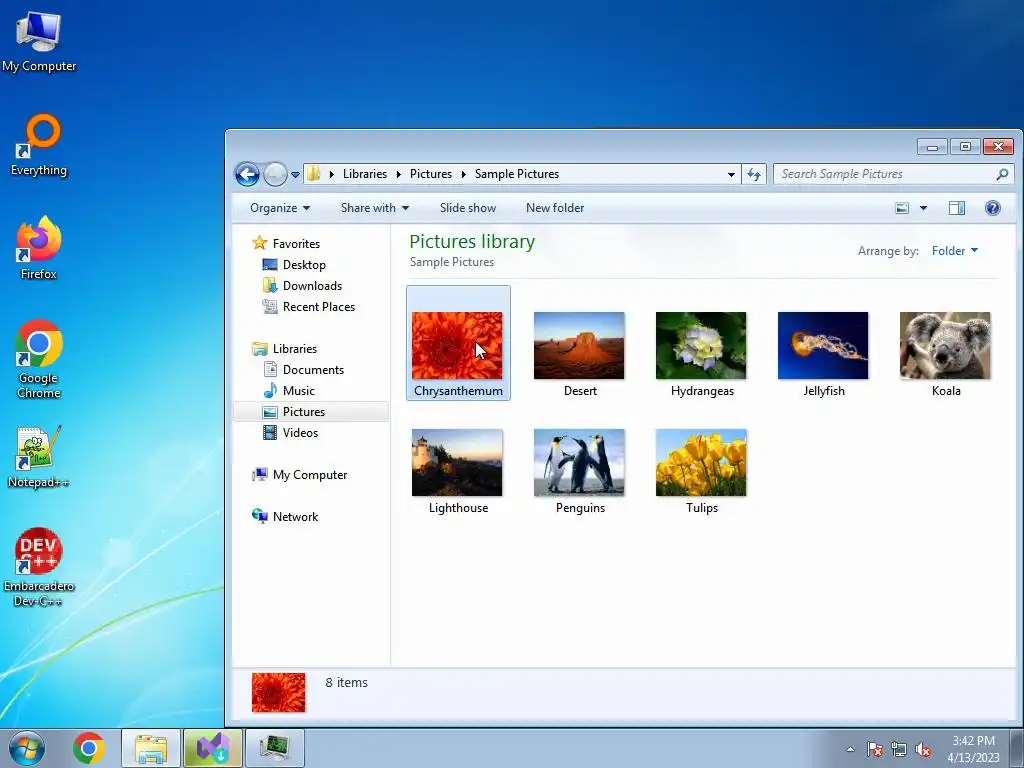Click the 8 items status text

347,682
